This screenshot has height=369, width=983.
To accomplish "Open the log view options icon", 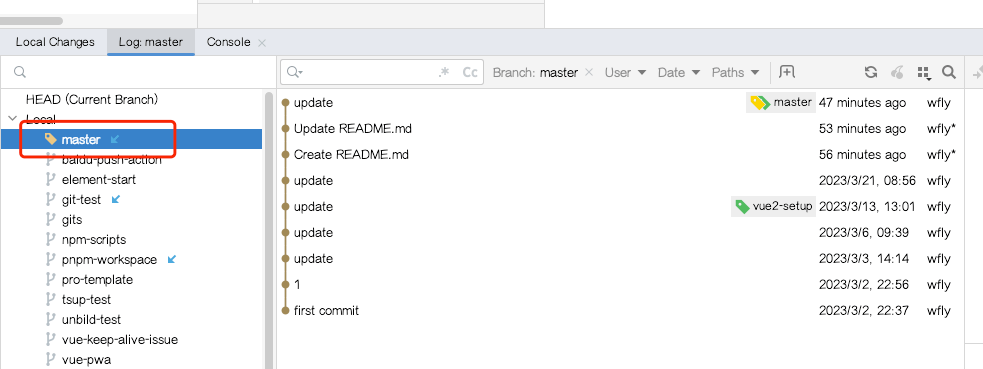I will pyautogui.click(x=923, y=73).
